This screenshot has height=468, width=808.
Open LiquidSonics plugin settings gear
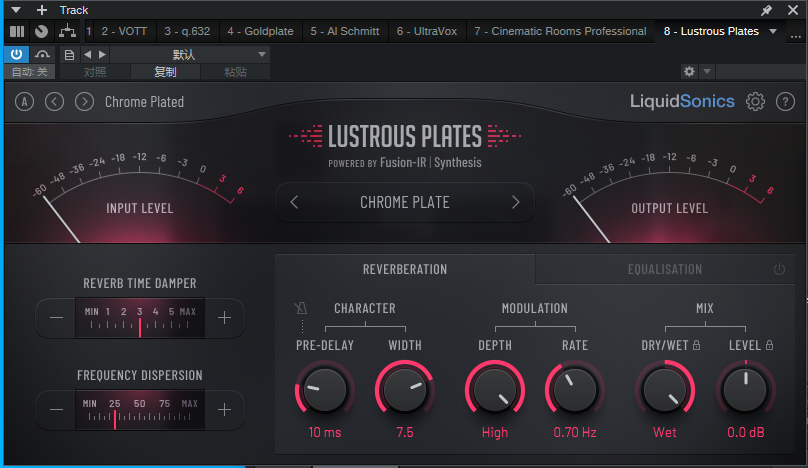[755, 102]
